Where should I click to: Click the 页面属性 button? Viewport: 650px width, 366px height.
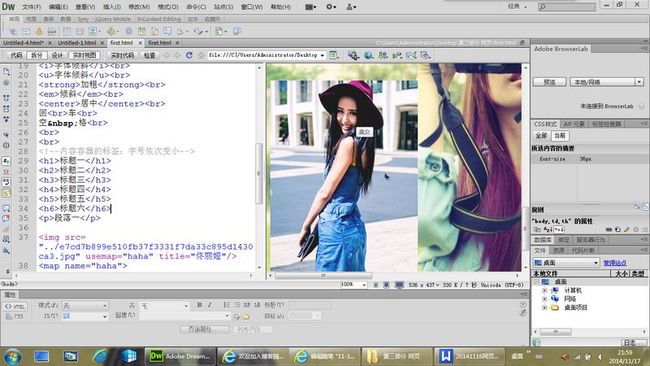(205, 330)
